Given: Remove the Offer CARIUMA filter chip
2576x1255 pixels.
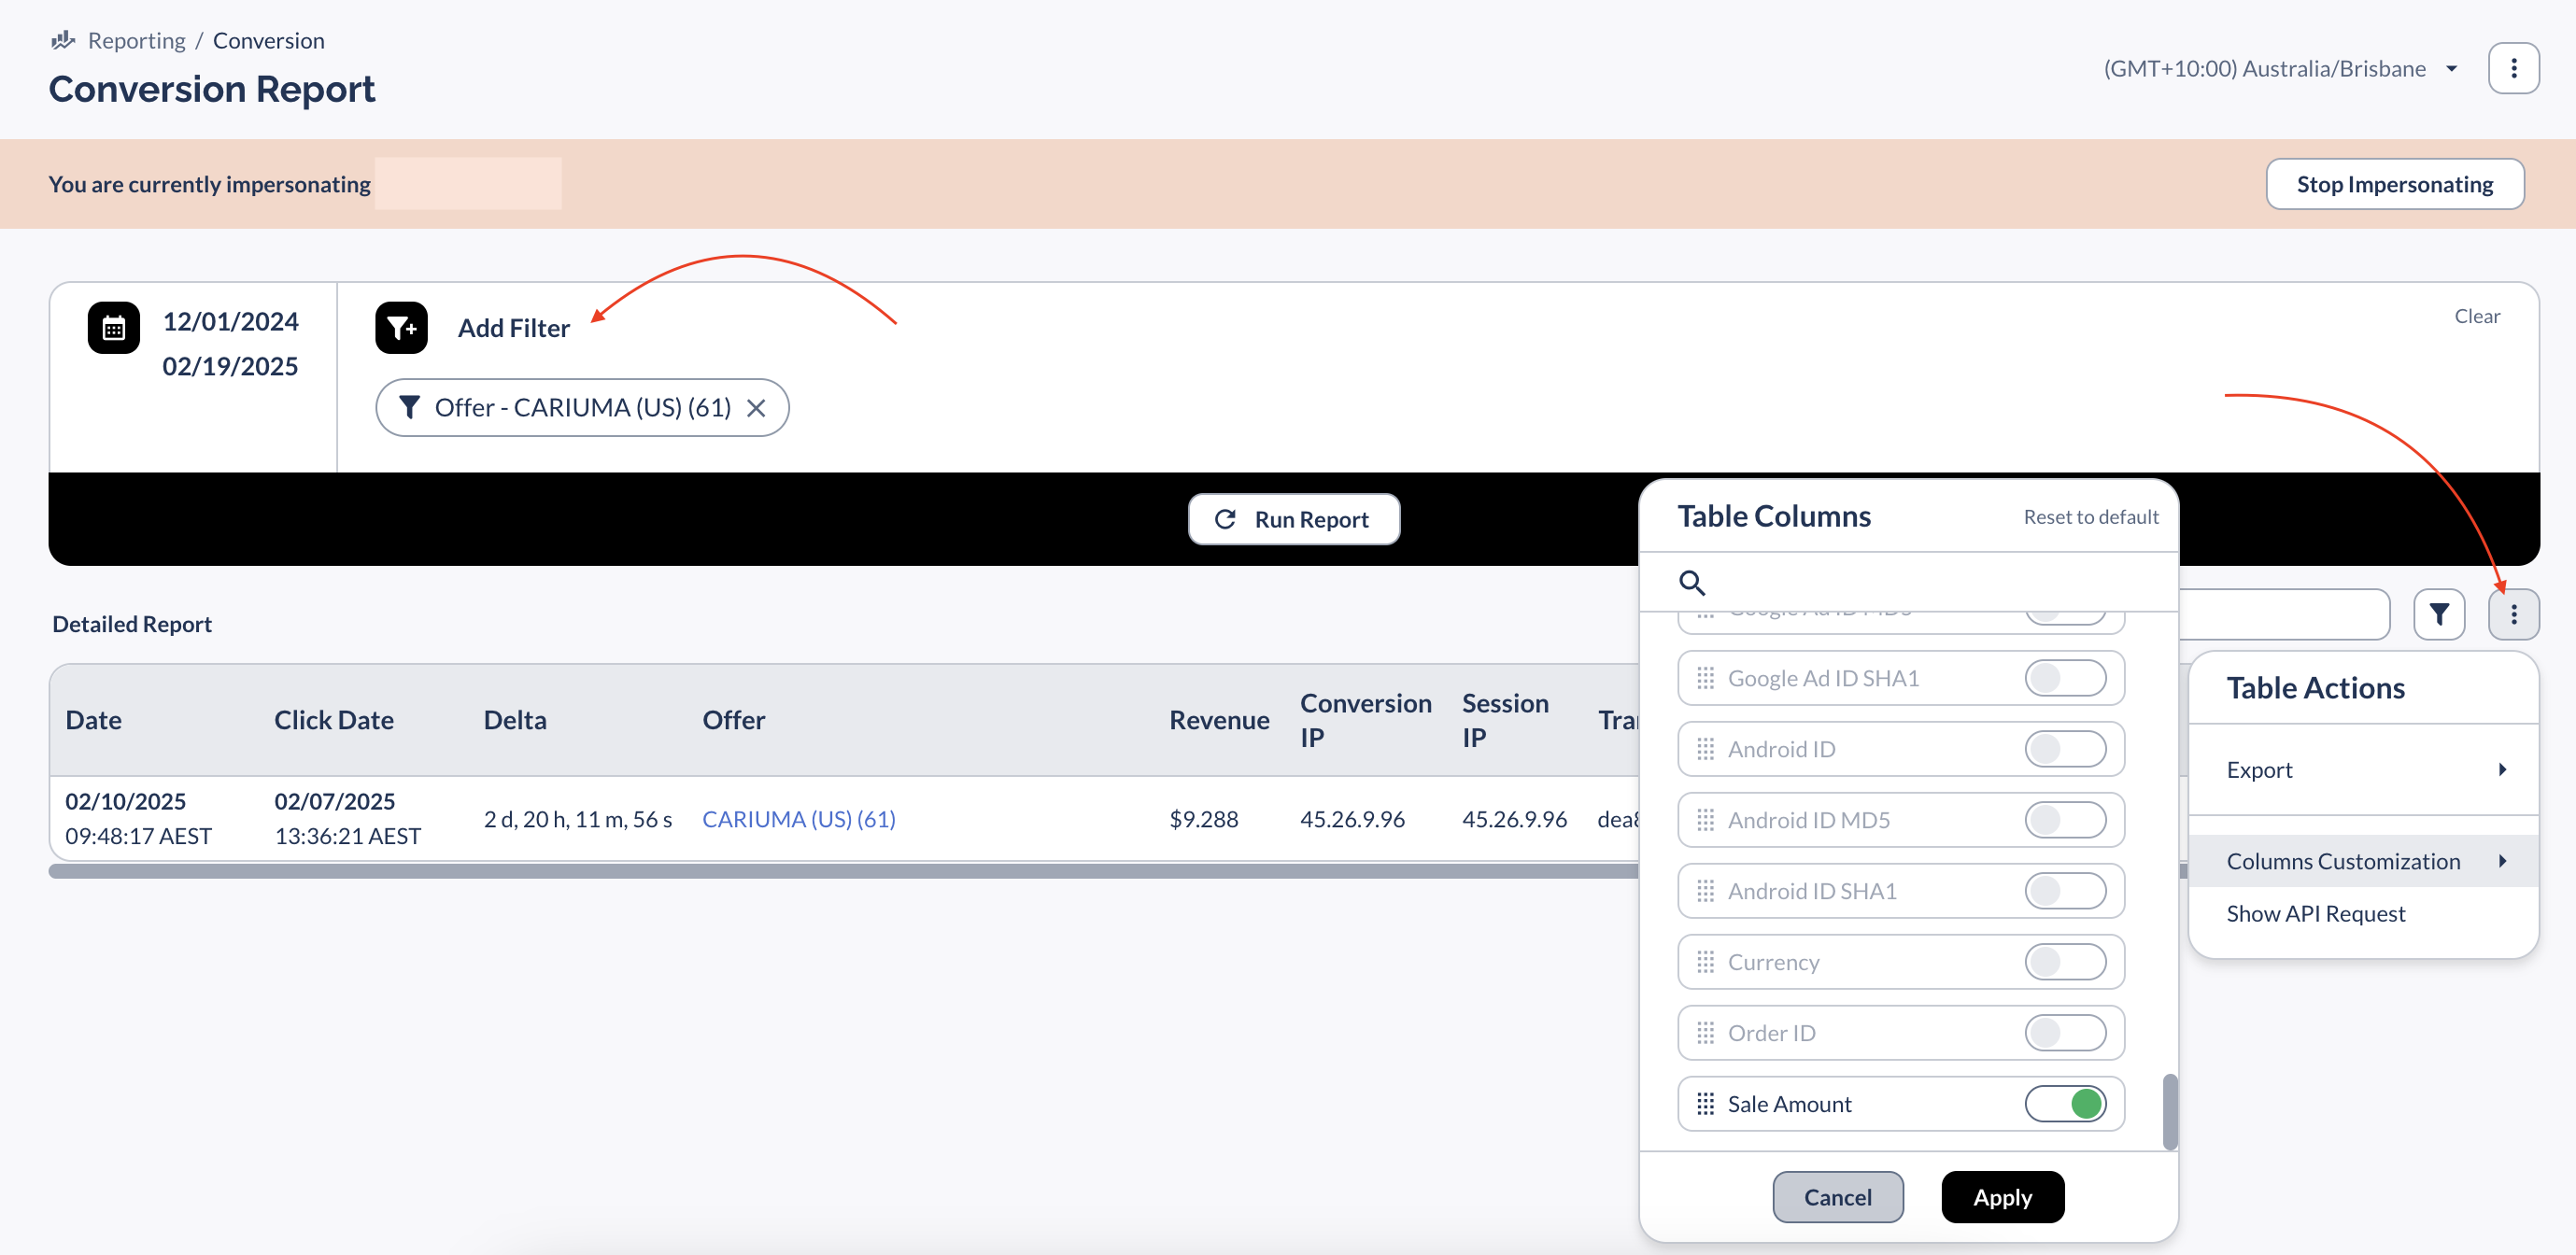Looking at the screenshot, I should coord(756,408).
